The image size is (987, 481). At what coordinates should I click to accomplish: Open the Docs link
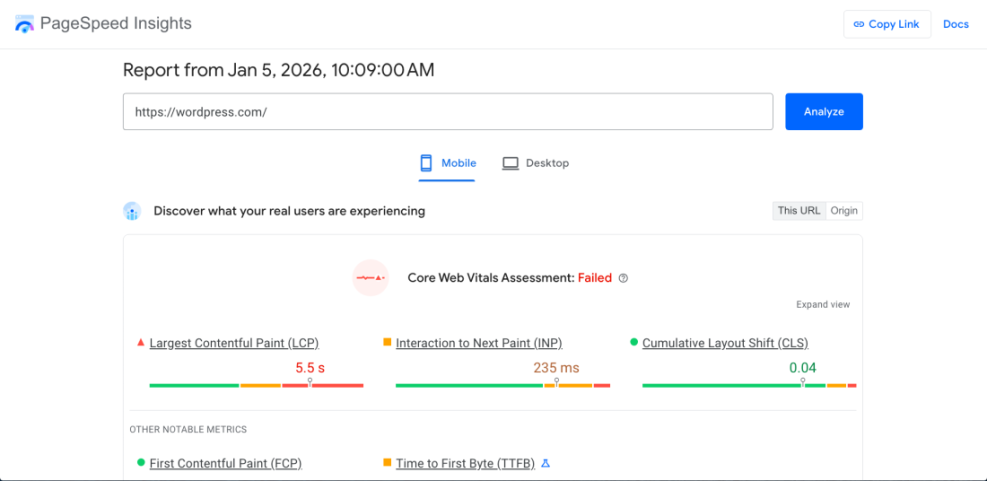pyautogui.click(x=956, y=25)
